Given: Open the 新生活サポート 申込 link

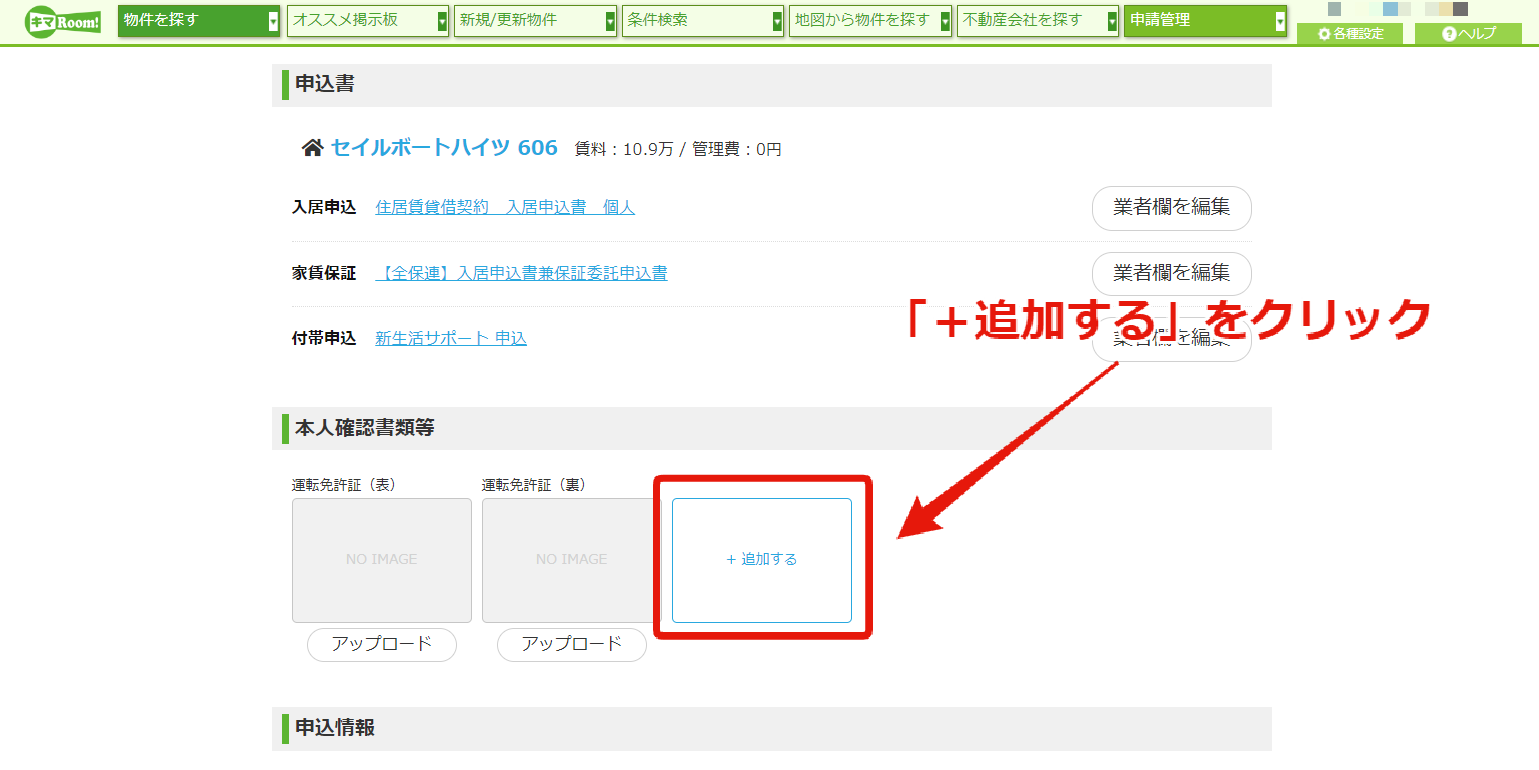Looking at the screenshot, I should pyautogui.click(x=451, y=338).
